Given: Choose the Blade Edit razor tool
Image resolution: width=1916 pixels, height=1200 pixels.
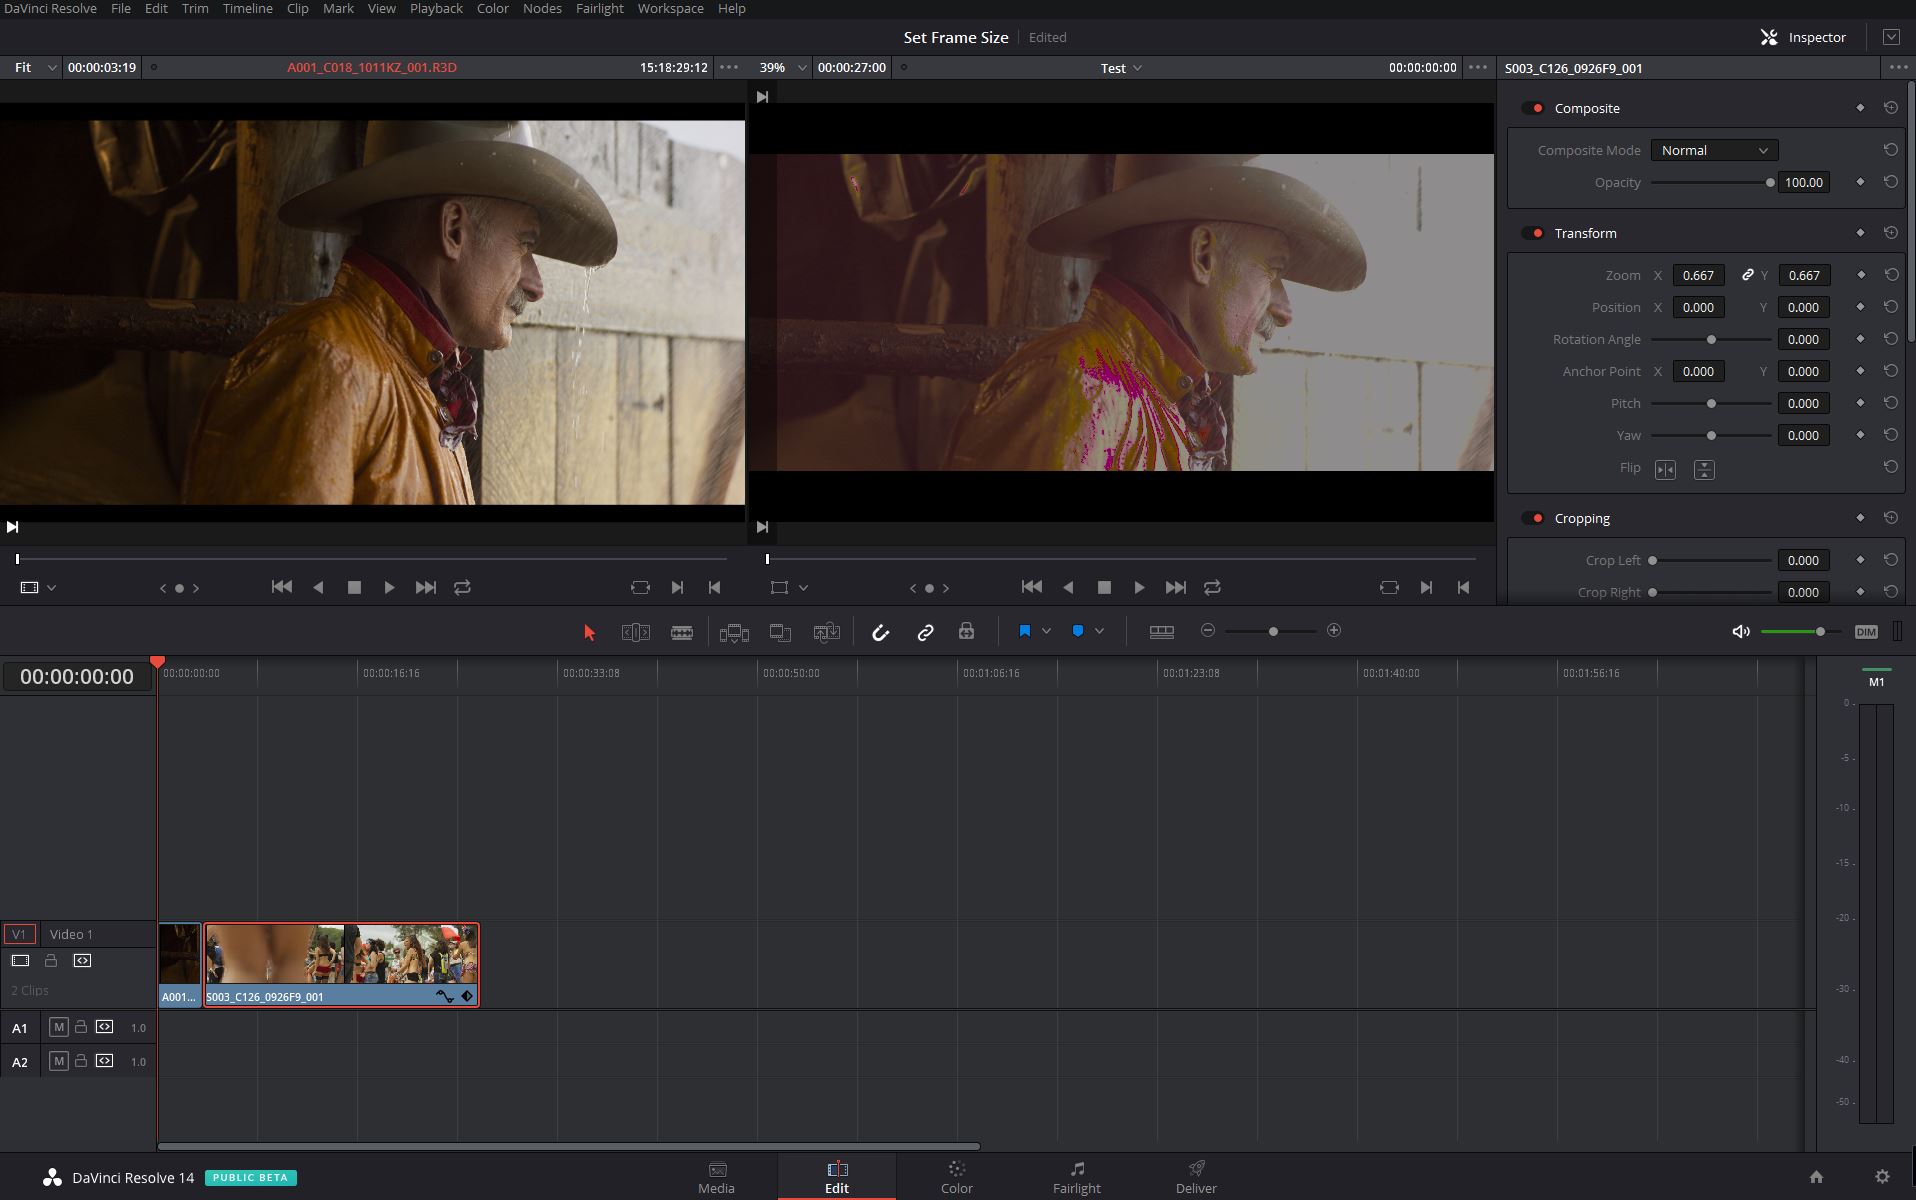Looking at the screenshot, I should [x=682, y=632].
